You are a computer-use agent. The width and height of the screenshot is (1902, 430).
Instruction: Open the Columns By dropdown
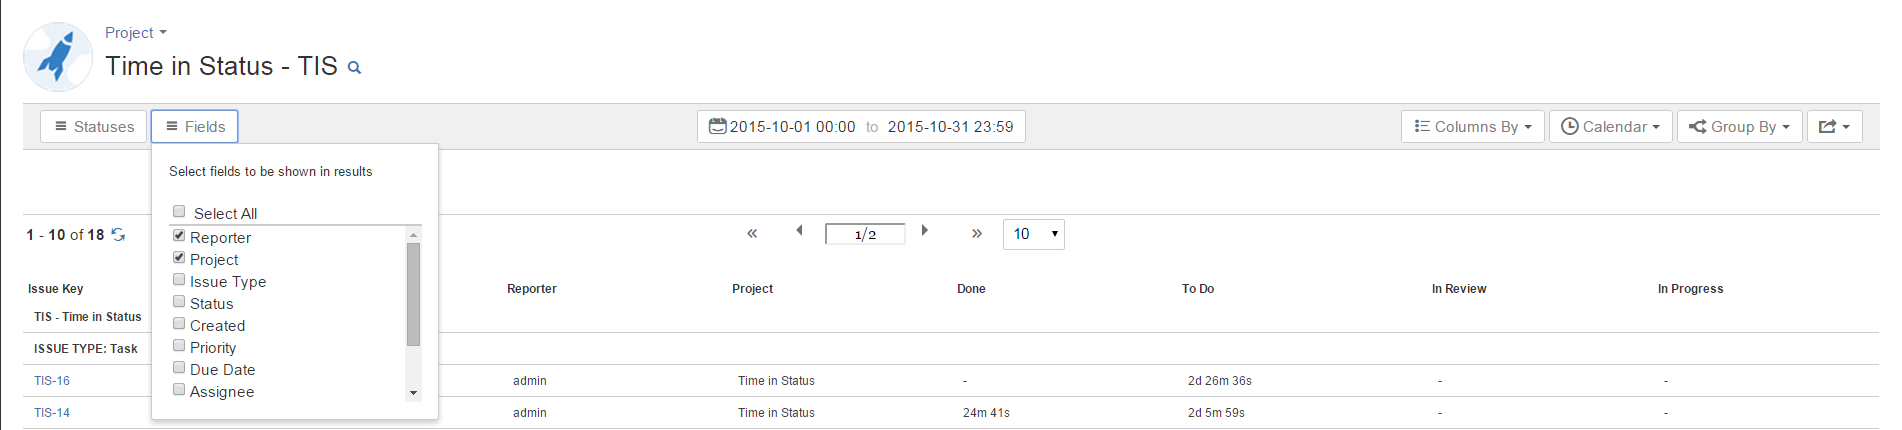(x=1472, y=127)
